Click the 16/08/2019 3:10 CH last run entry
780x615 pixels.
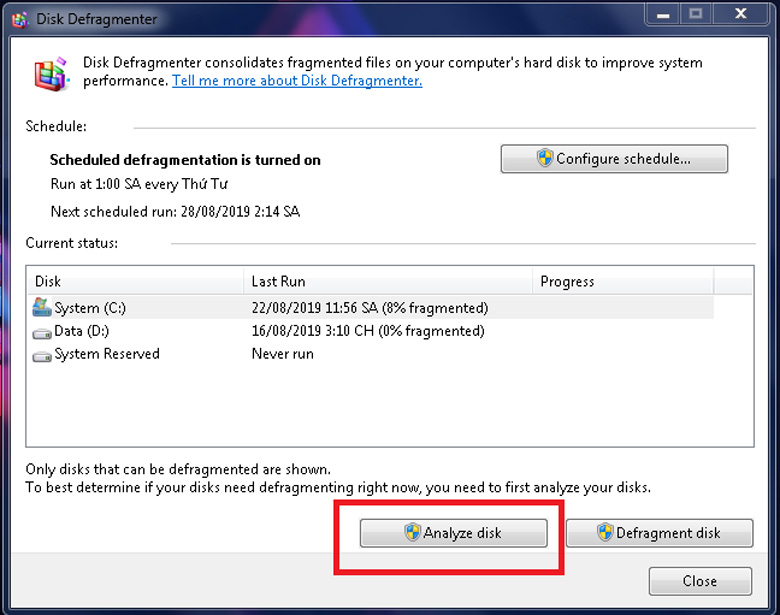pos(368,331)
